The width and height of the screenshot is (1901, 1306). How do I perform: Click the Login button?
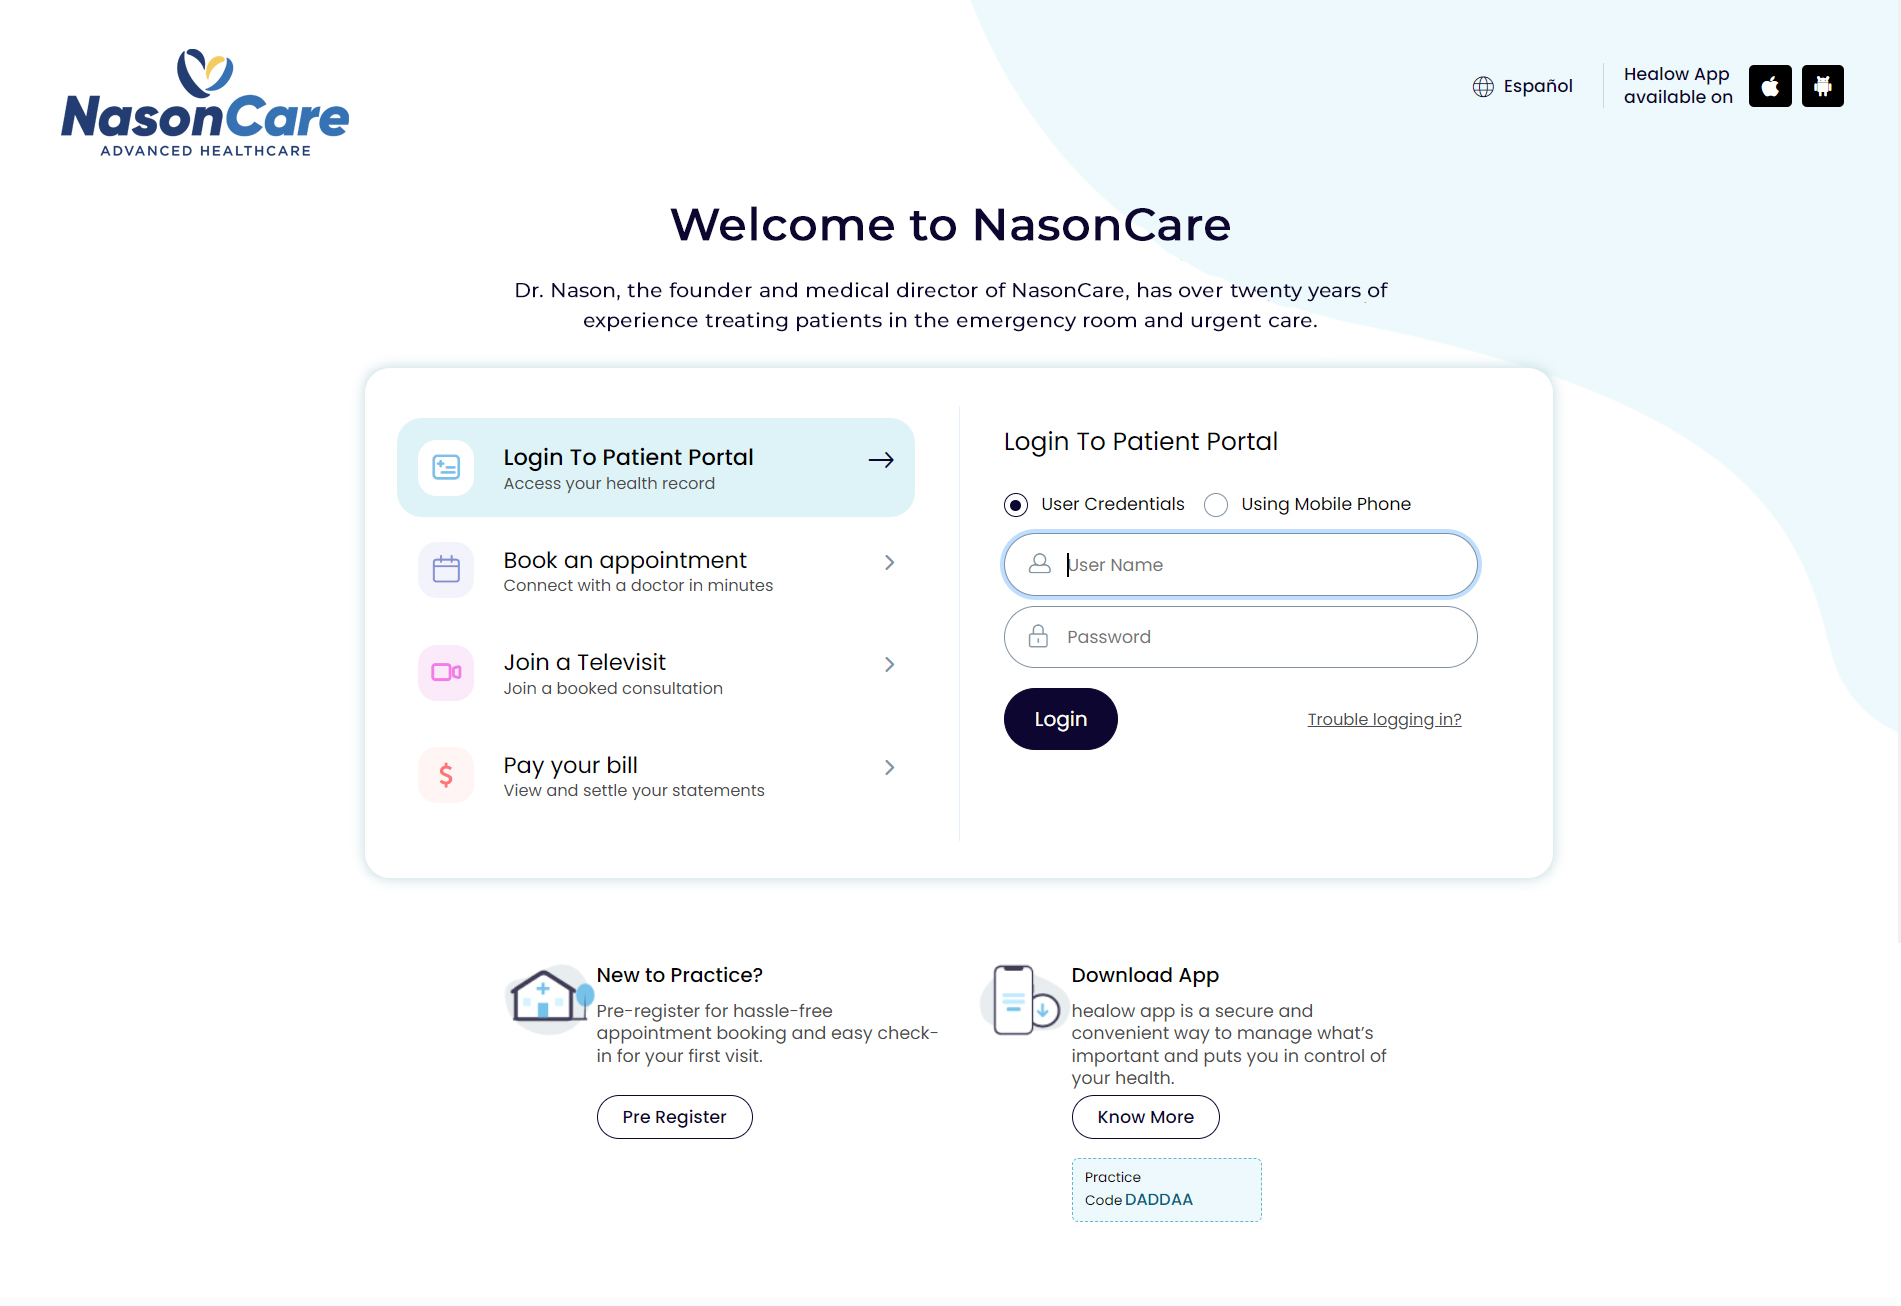click(x=1061, y=719)
